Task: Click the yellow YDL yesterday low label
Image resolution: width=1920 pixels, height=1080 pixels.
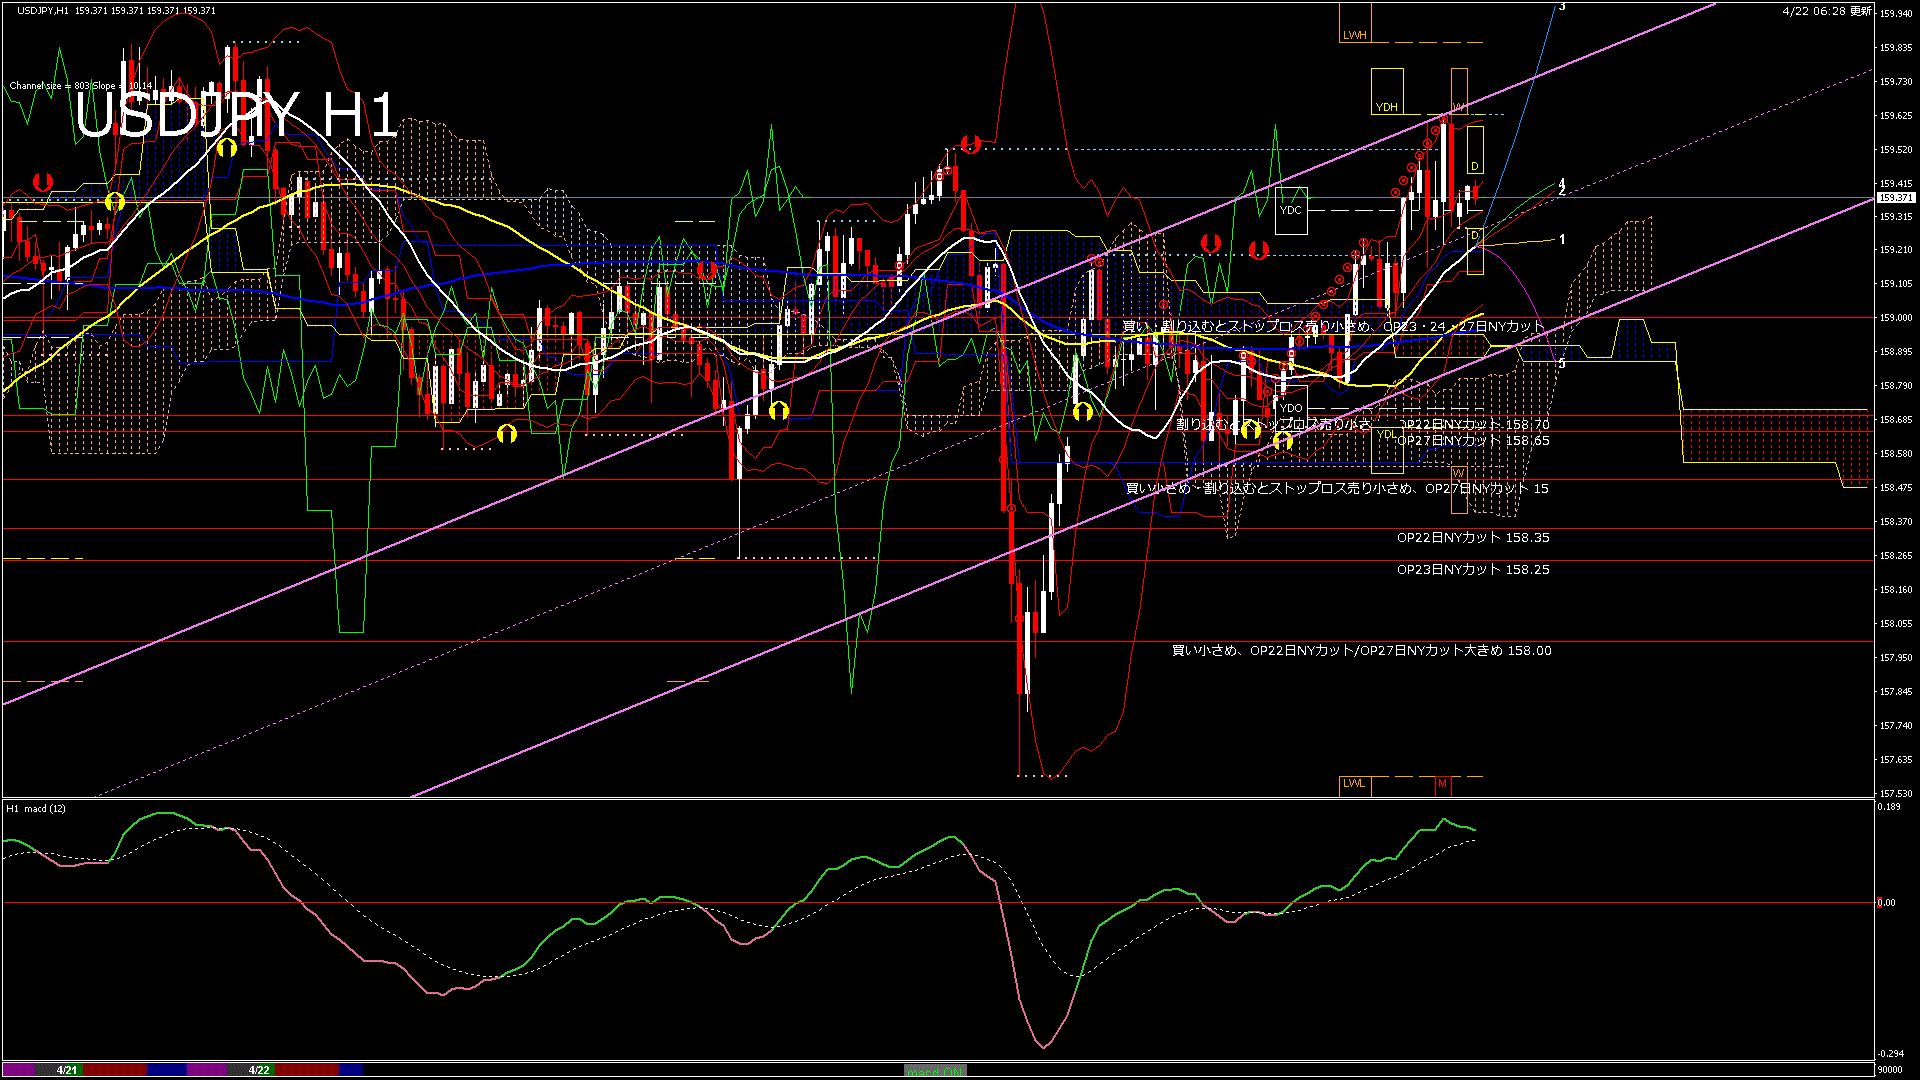Action: pos(1386,434)
